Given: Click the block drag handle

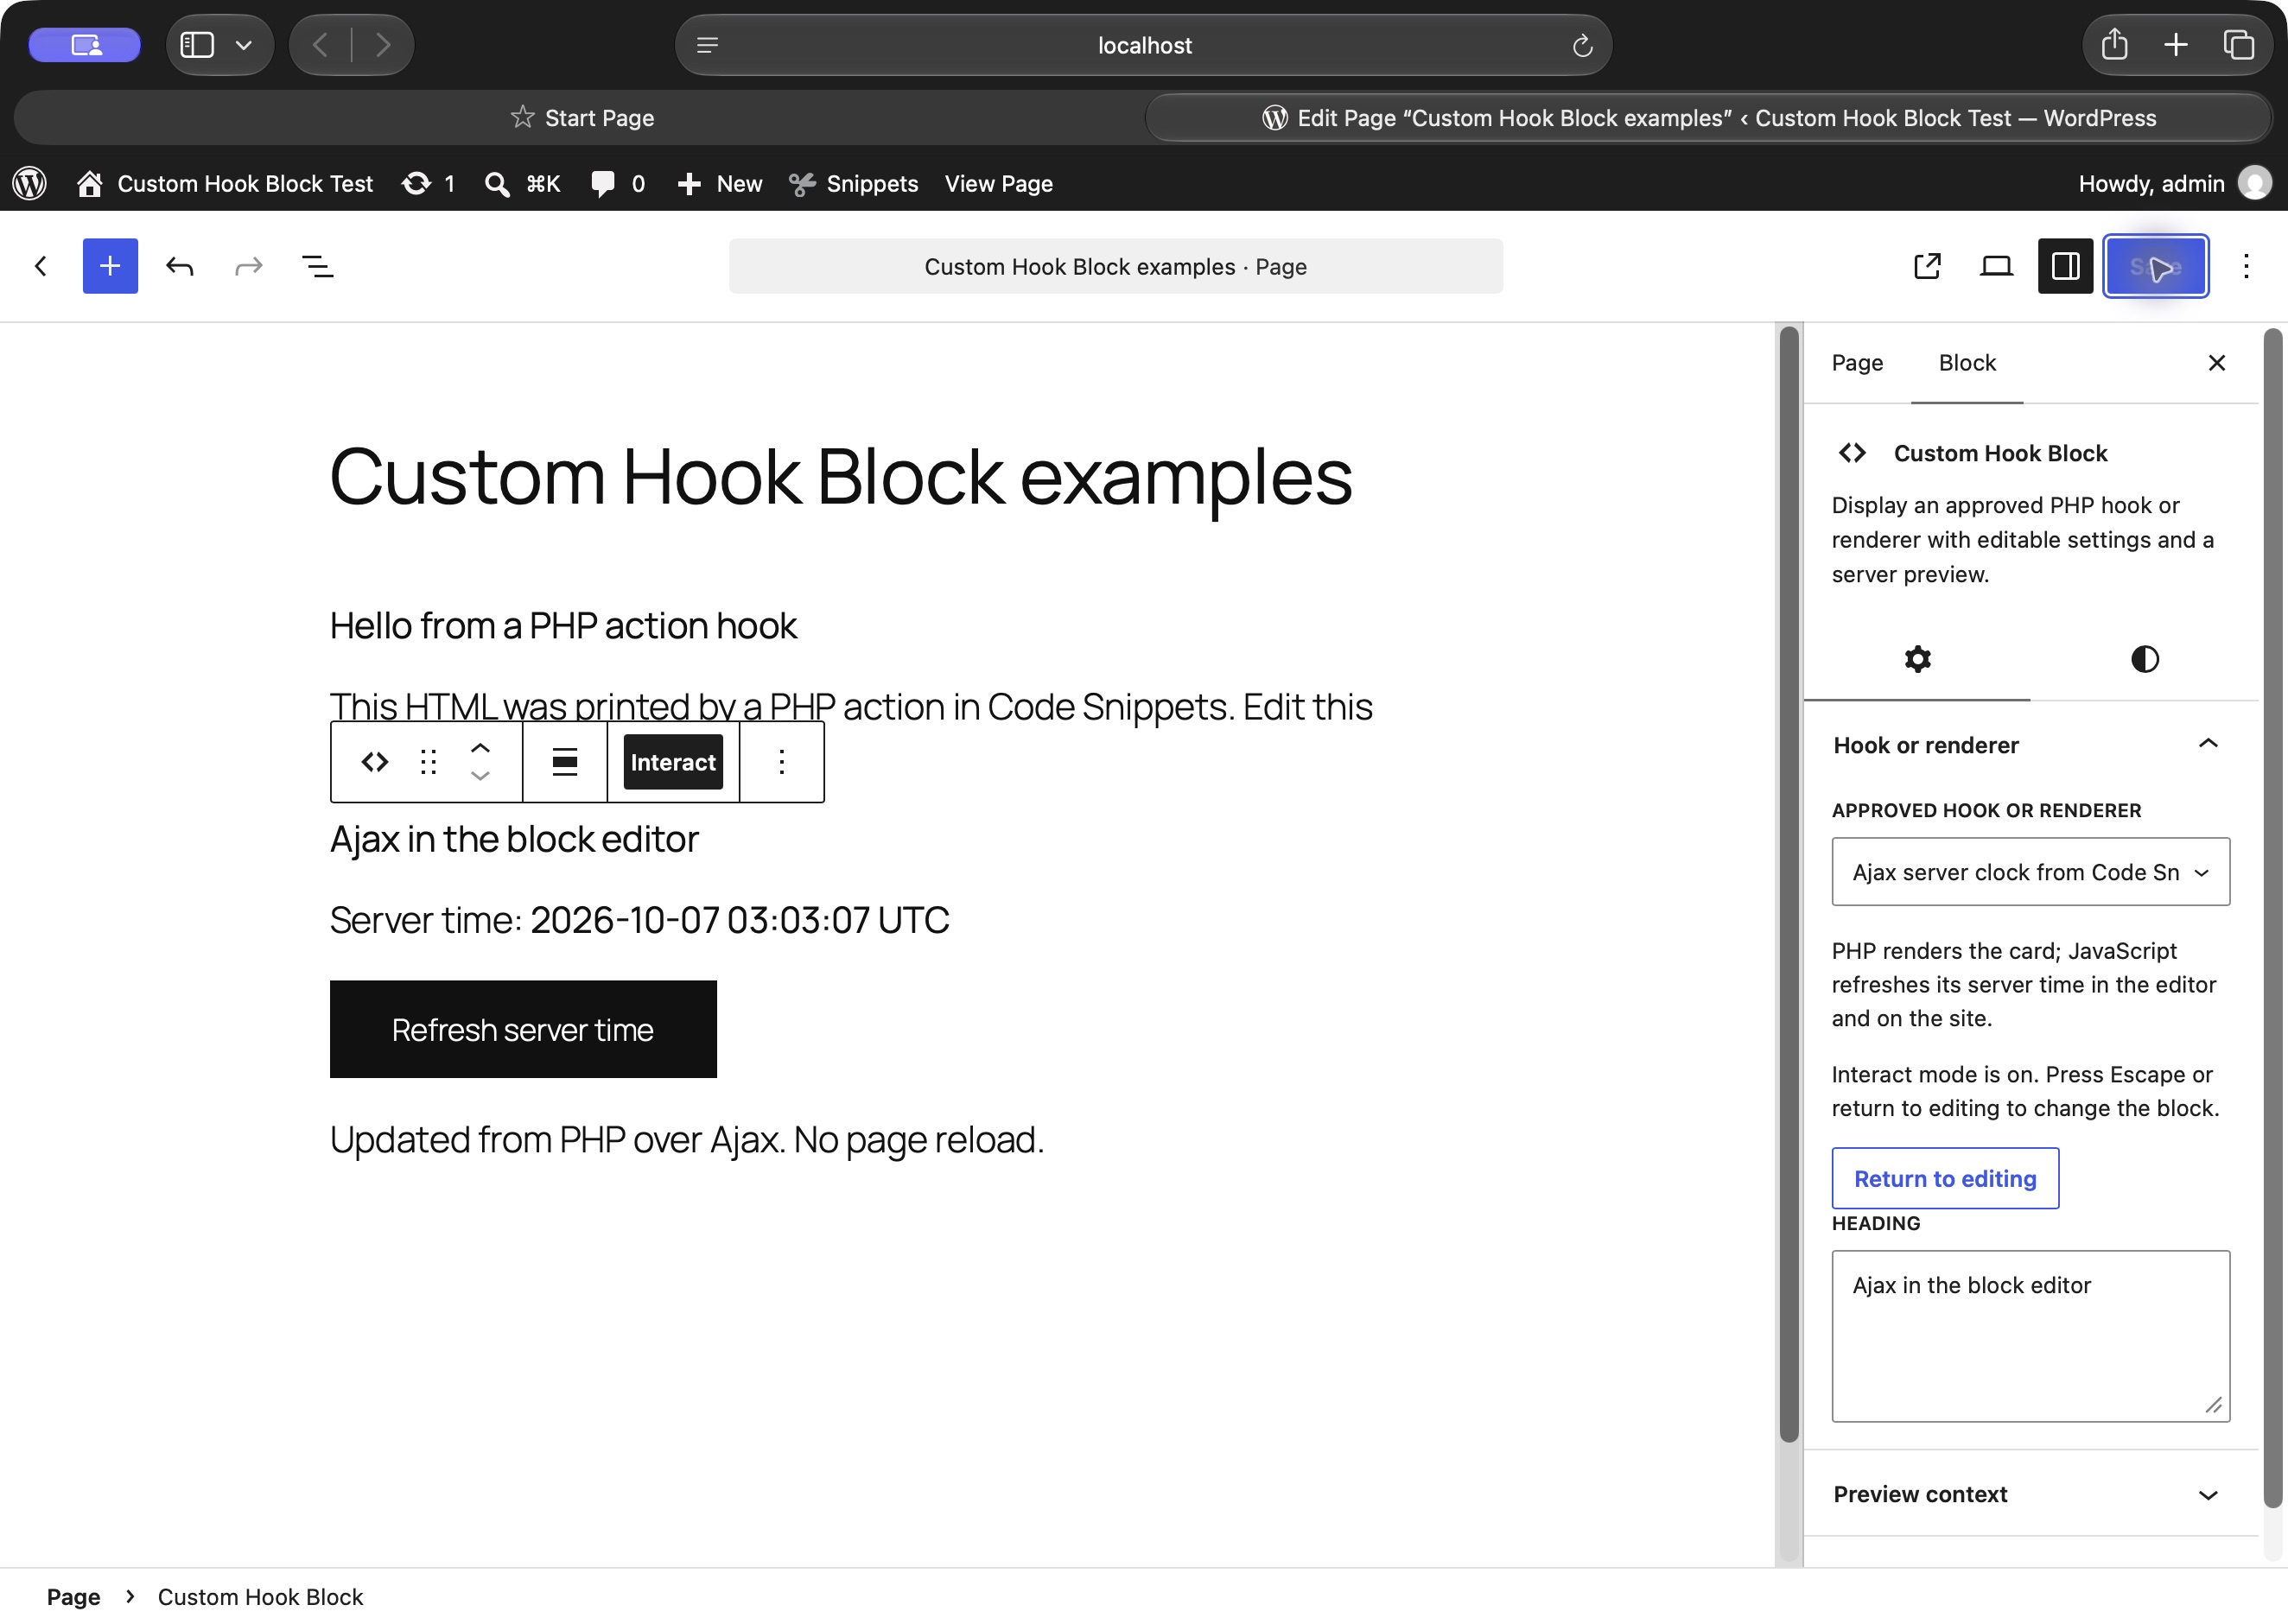Looking at the screenshot, I should [x=429, y=762].
